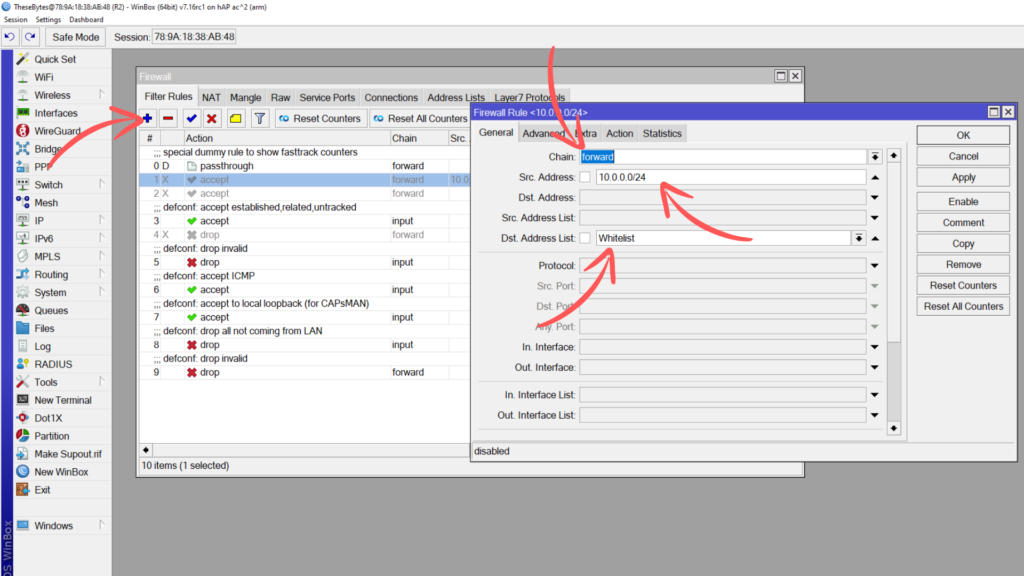This screenshot has height=576, width=1024.
Task: Click the blue checkmark enable icon
Action: pos(191,118)
